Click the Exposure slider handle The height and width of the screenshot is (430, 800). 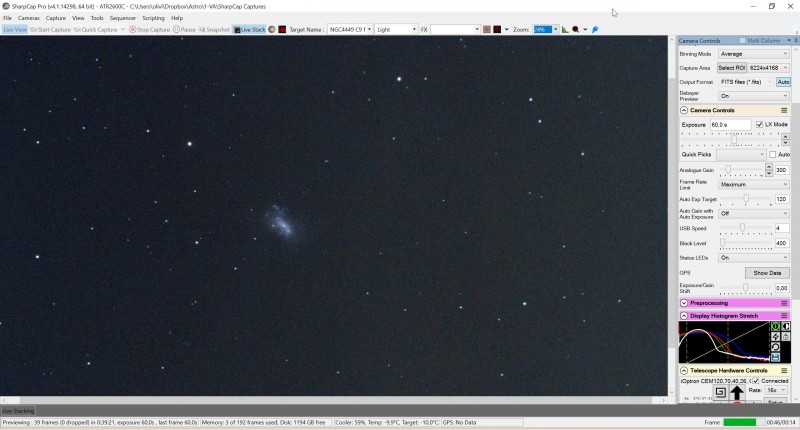pos(734,139)
